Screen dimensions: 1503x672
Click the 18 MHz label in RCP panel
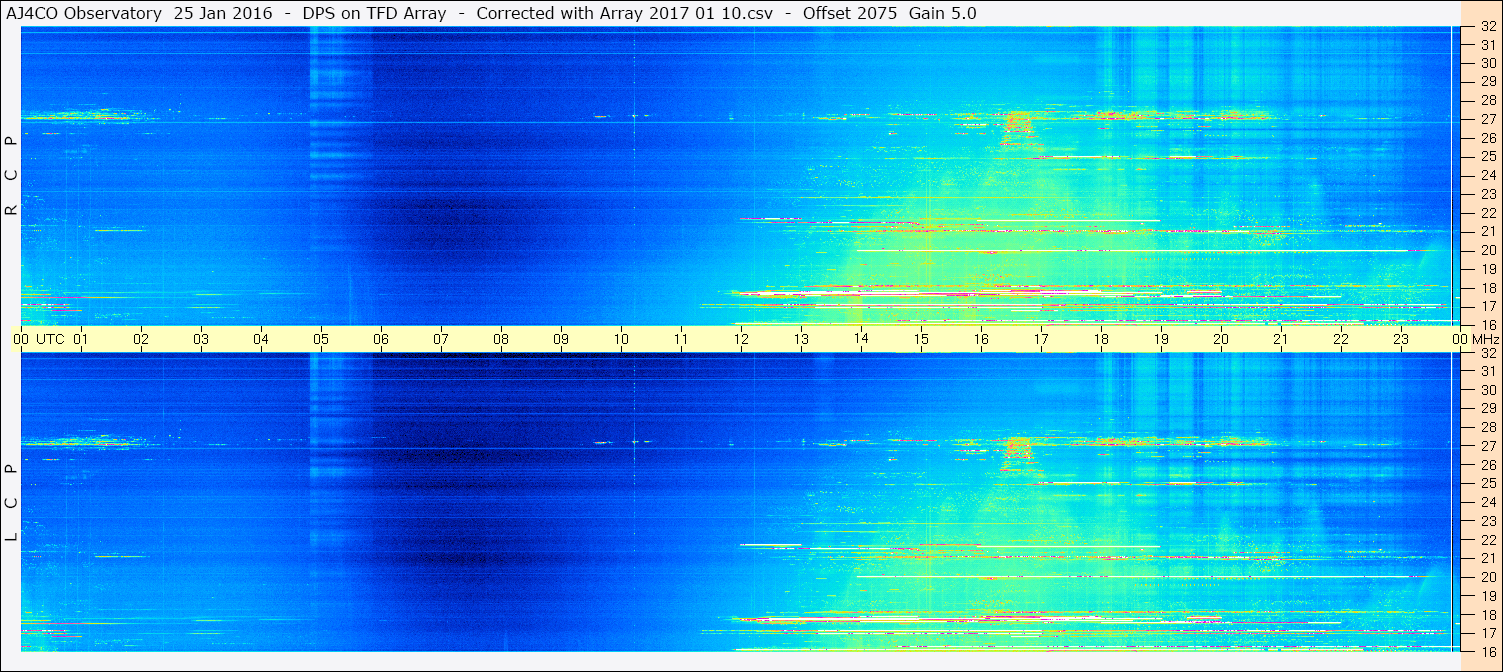pyautogui.click(x=1487, y=288)
